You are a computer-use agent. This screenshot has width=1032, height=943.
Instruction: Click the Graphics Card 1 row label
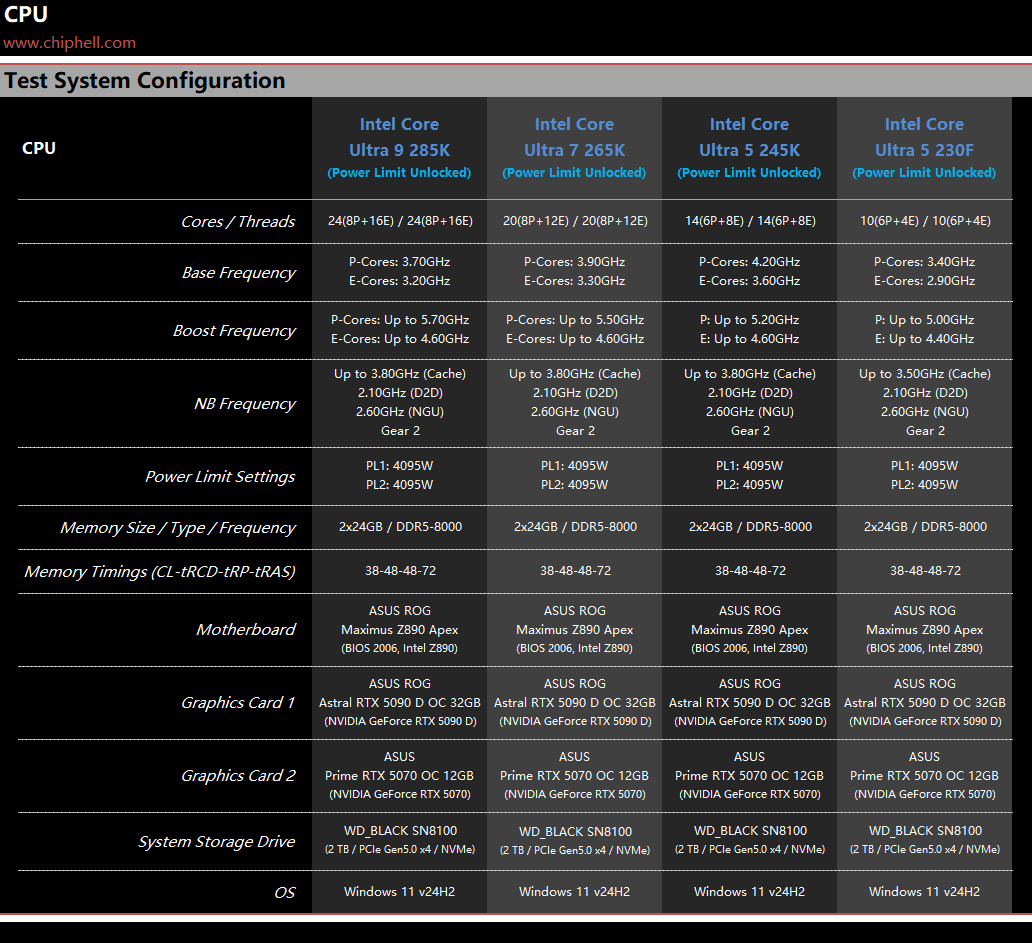238,703
